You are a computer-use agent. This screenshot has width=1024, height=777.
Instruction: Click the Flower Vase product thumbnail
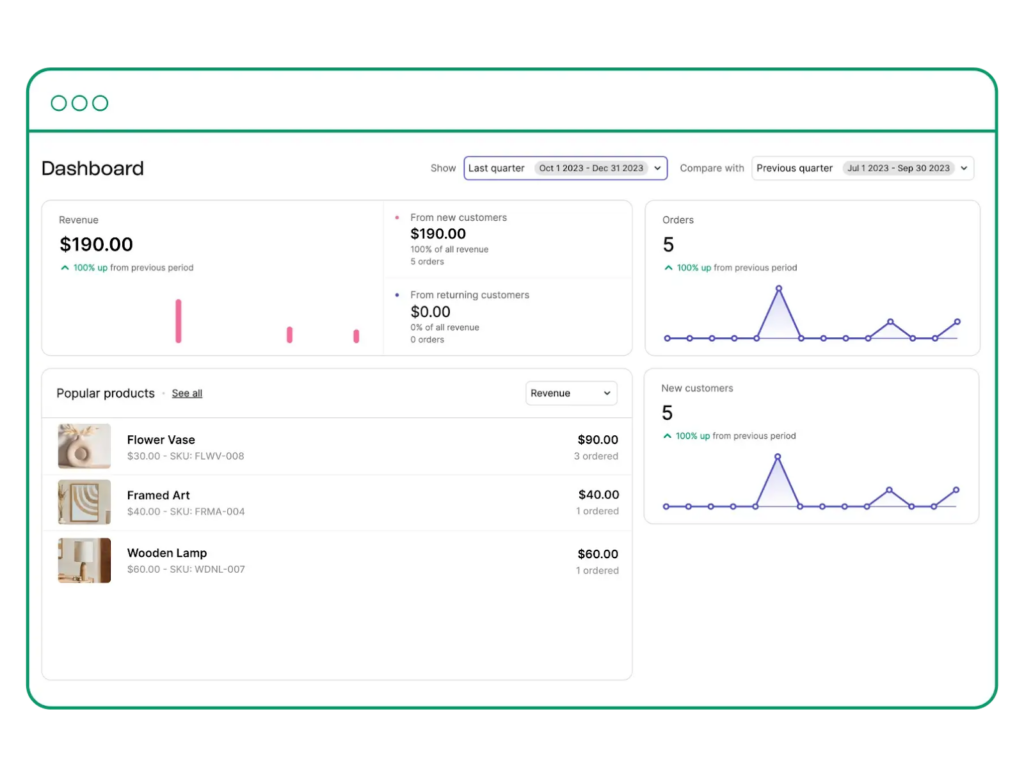[84, 445]
